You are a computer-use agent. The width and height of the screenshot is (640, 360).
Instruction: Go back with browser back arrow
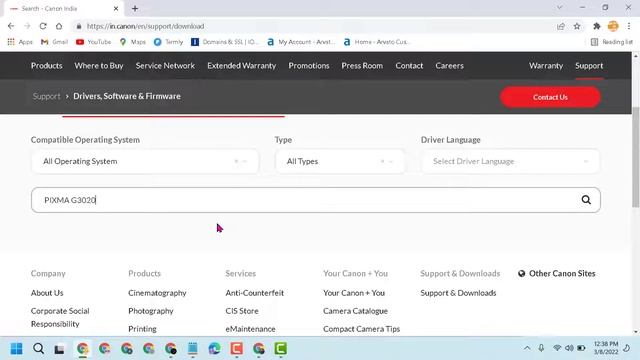(x=11, y=26)
